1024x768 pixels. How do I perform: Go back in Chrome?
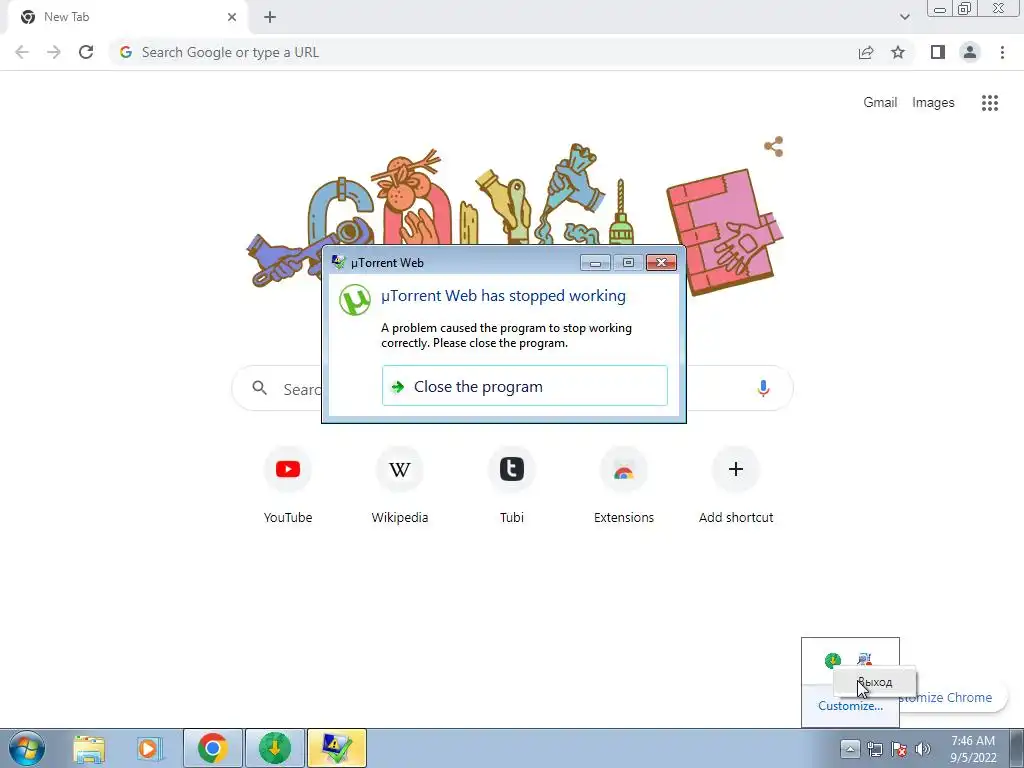(22, 52)
